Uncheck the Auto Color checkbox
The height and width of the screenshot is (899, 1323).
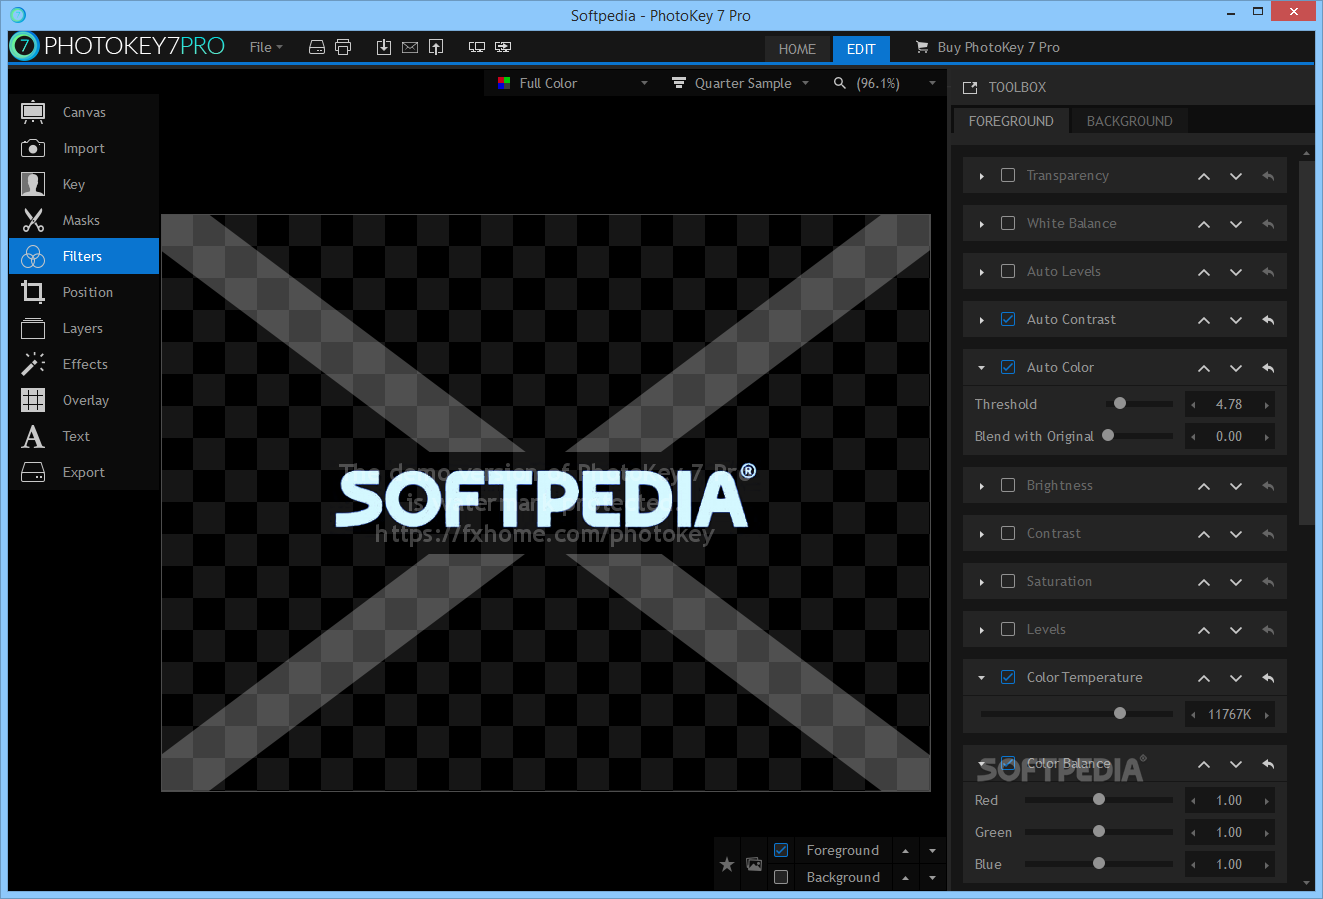tap(1008, 367)
